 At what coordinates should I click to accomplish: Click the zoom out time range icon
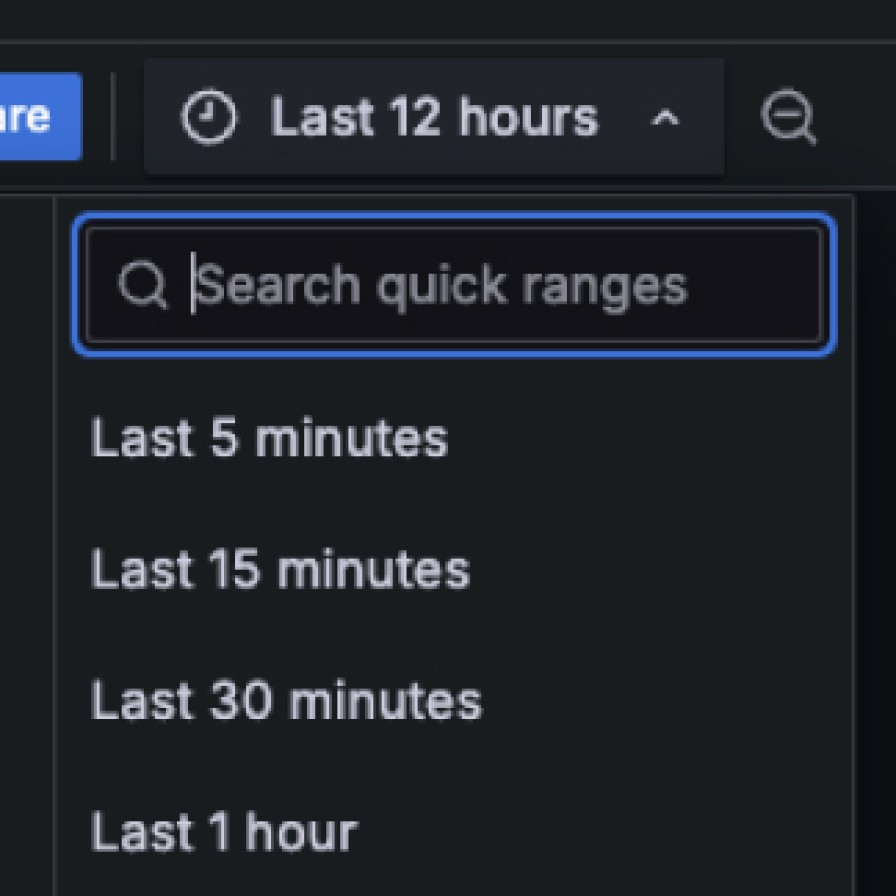pyautogui.click(x=788, y=118)
